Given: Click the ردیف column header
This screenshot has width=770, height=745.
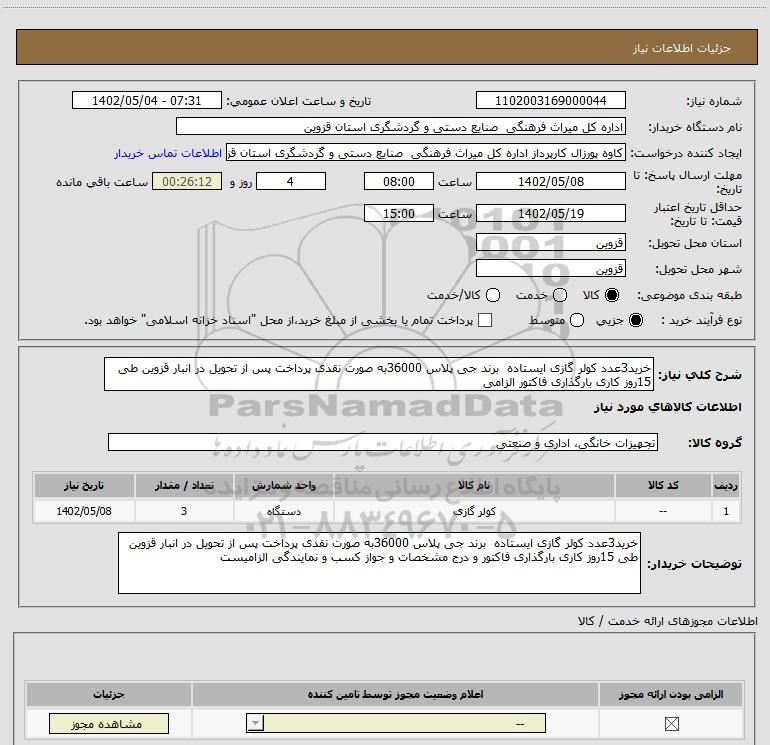Looking at the screenshot, I should pos(726,485).
